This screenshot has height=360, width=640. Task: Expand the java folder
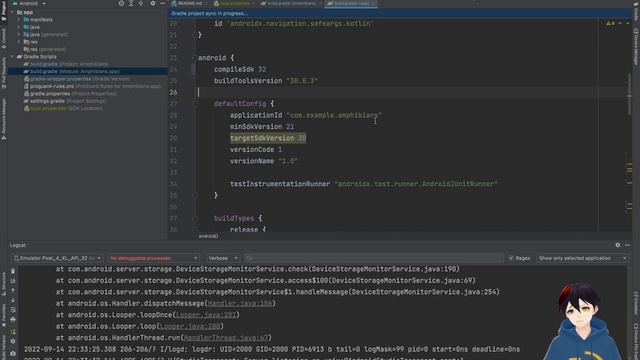point(19,27)
